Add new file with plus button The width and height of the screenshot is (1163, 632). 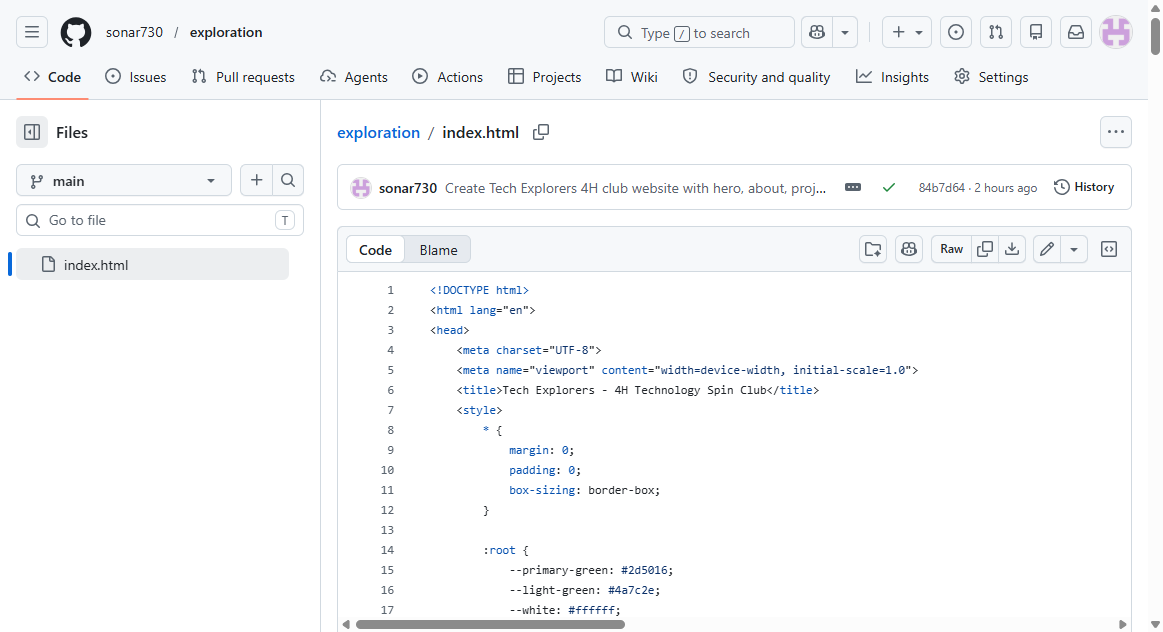click(257, 180)
